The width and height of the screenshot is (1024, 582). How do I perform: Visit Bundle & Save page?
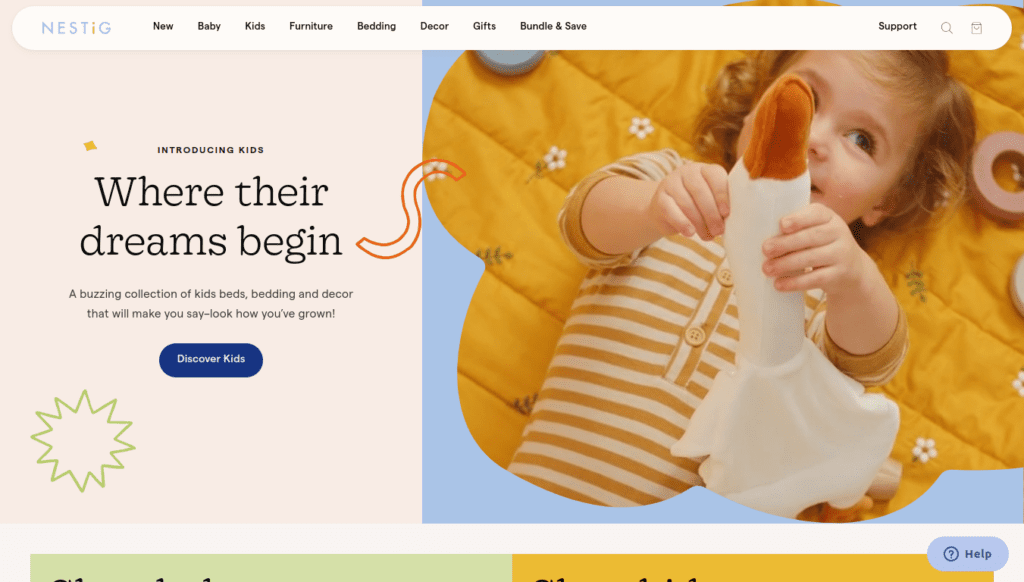553,26
